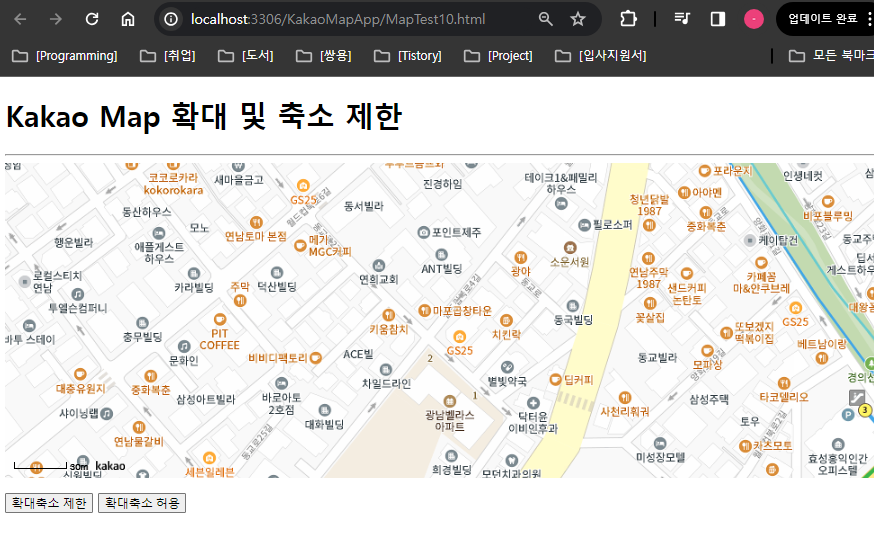The width and height of the screenshot is (874, 549).
Task: Click the ANT빌딩 building marker
Action: [441, 255]
